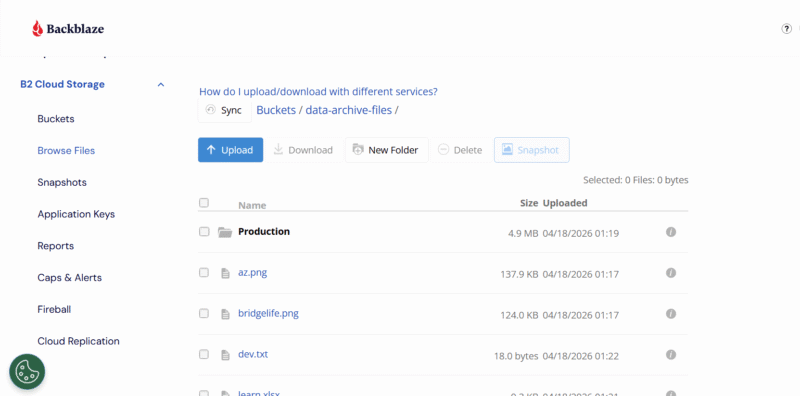Click the Backblaze flame logo

(x=37, y=29)
